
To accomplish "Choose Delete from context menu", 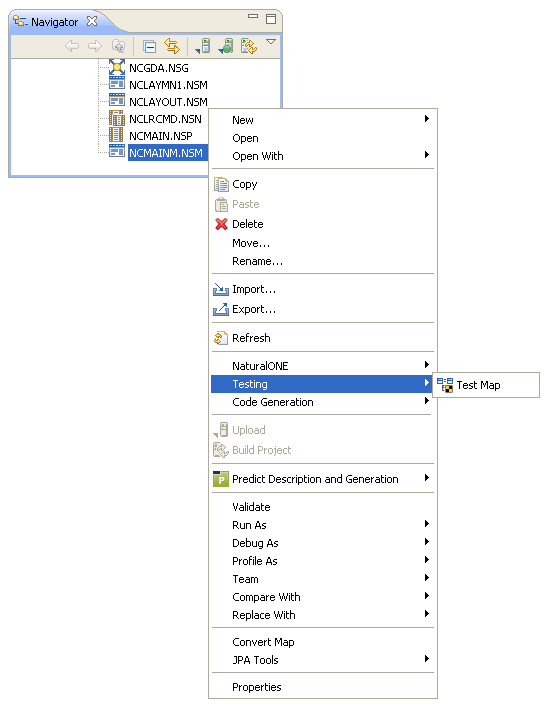I will [322, 224].
